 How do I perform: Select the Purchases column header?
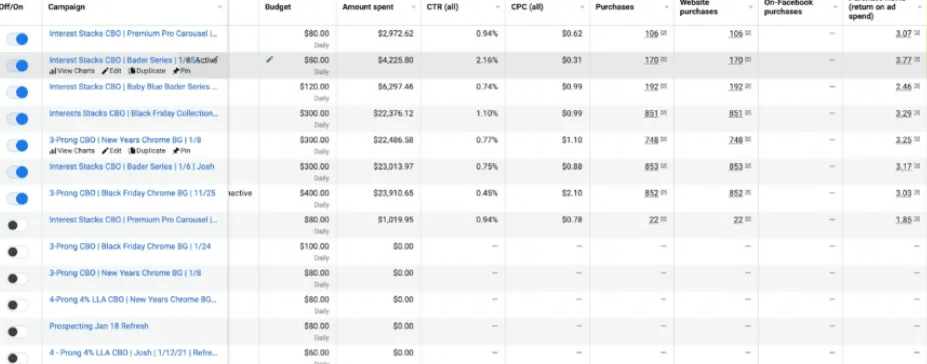click(614, 7)
